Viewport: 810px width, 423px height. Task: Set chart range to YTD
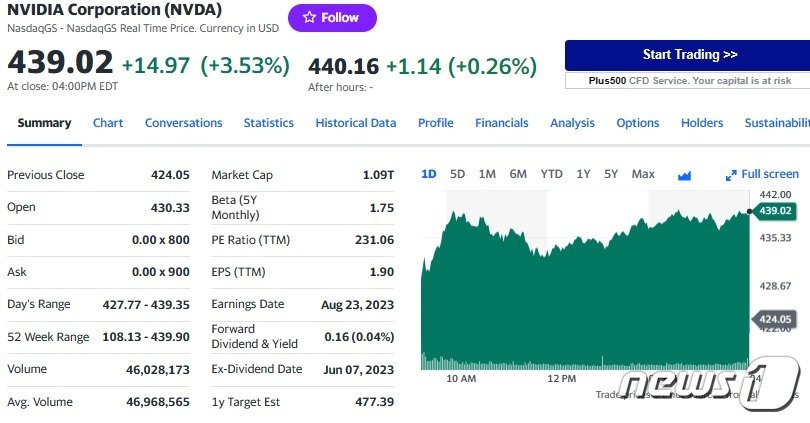tap(551, 174)
